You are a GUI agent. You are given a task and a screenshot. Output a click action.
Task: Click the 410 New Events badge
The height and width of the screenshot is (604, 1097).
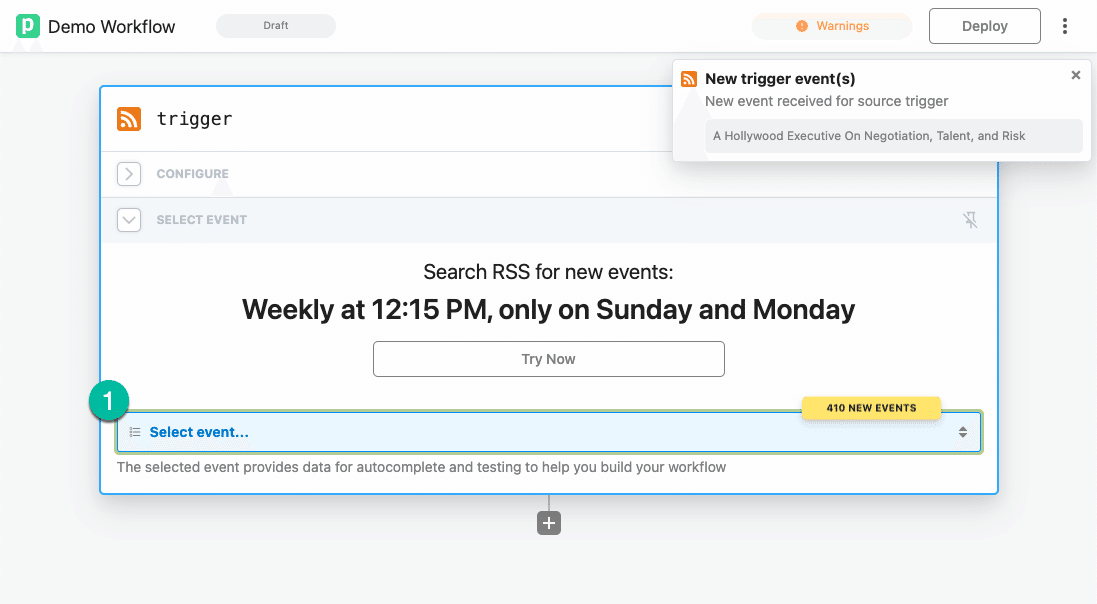[871, 408]
